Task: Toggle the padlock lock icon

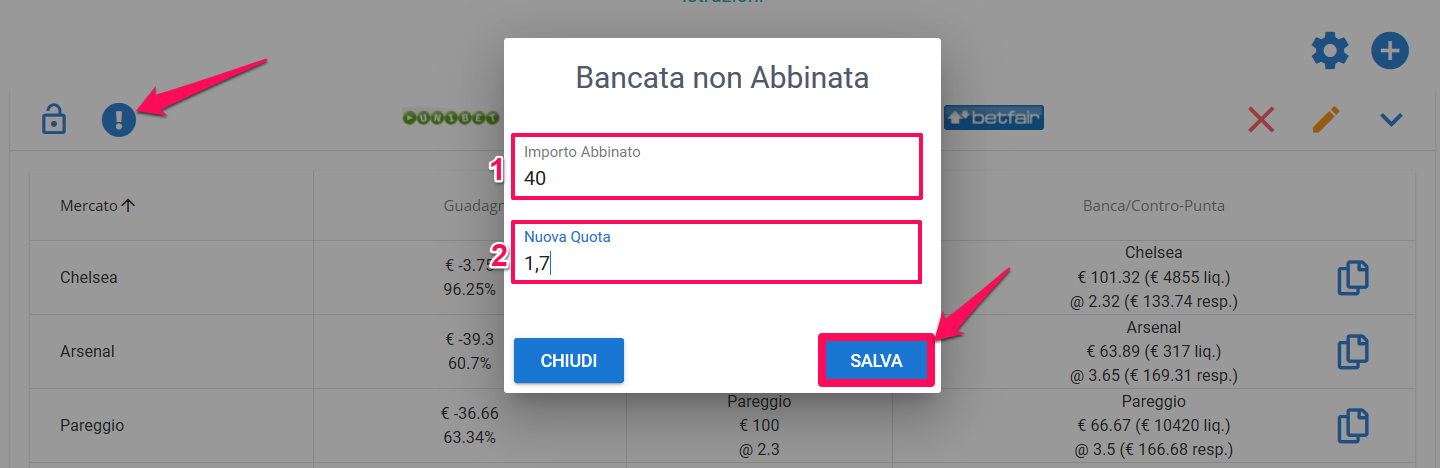Action: click(x=53, y=120)
